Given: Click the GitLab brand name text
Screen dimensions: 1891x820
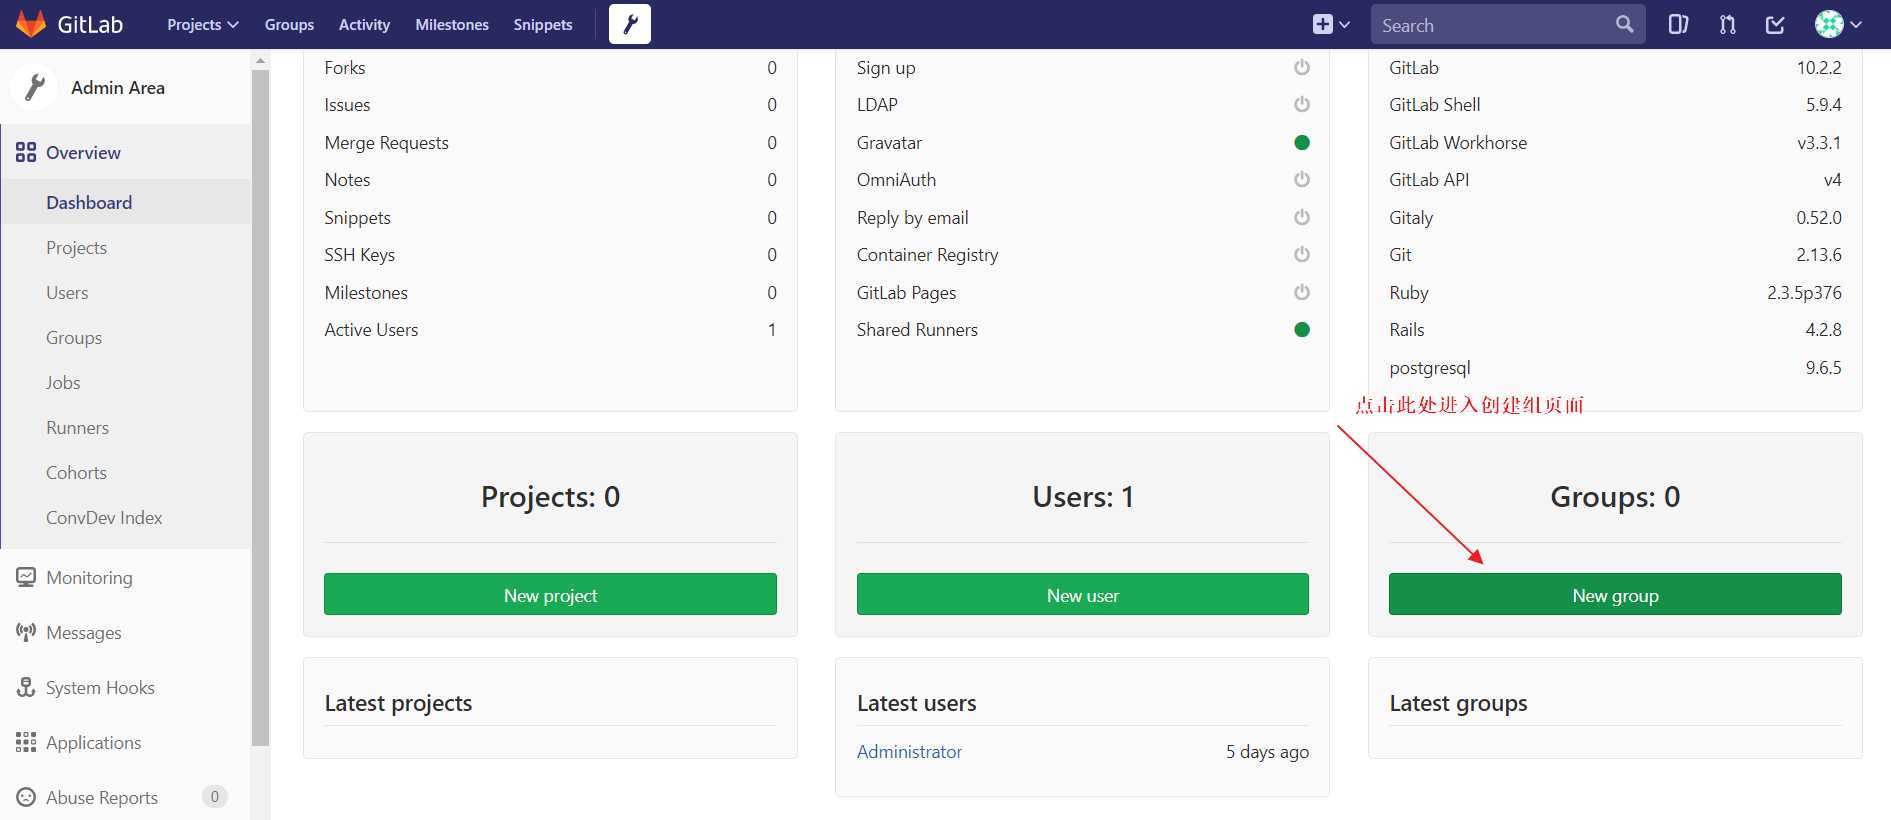Looking at the screenshot, I should pyautogui.click(x=90, y=24).
